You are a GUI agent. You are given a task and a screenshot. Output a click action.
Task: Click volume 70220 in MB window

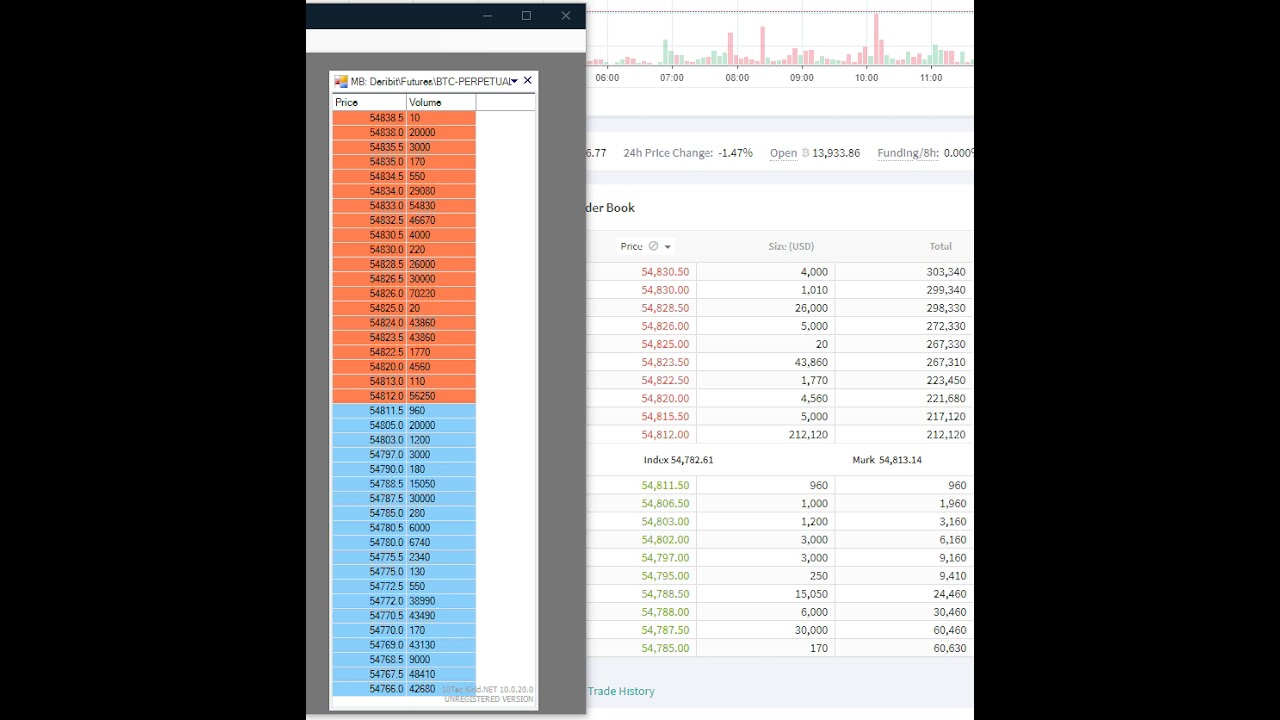[422, 294]
